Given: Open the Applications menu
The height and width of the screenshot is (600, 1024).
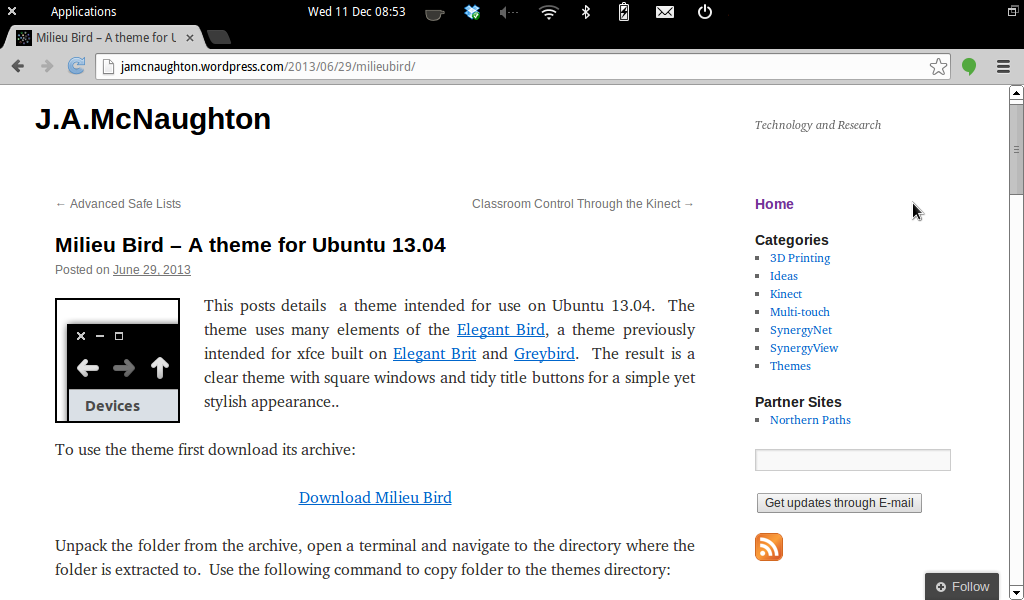Looking at the screenshot, I should (x=83, y=12).
